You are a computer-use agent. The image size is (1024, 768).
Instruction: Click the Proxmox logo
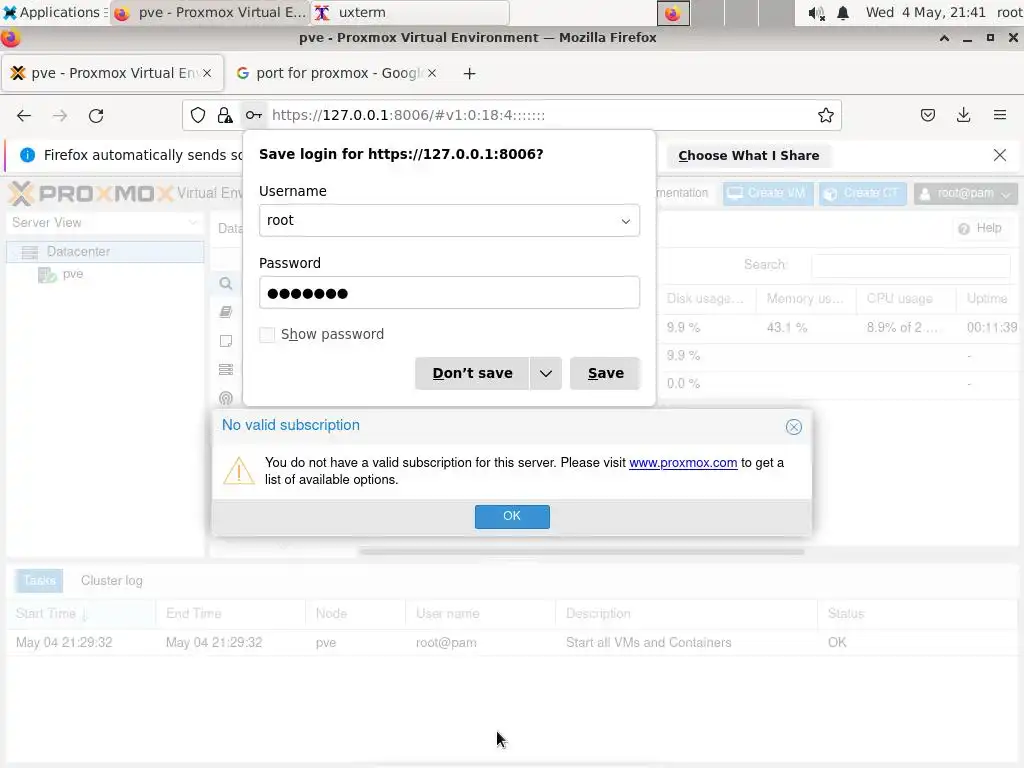pyautogui.click(x=91, y=193)
